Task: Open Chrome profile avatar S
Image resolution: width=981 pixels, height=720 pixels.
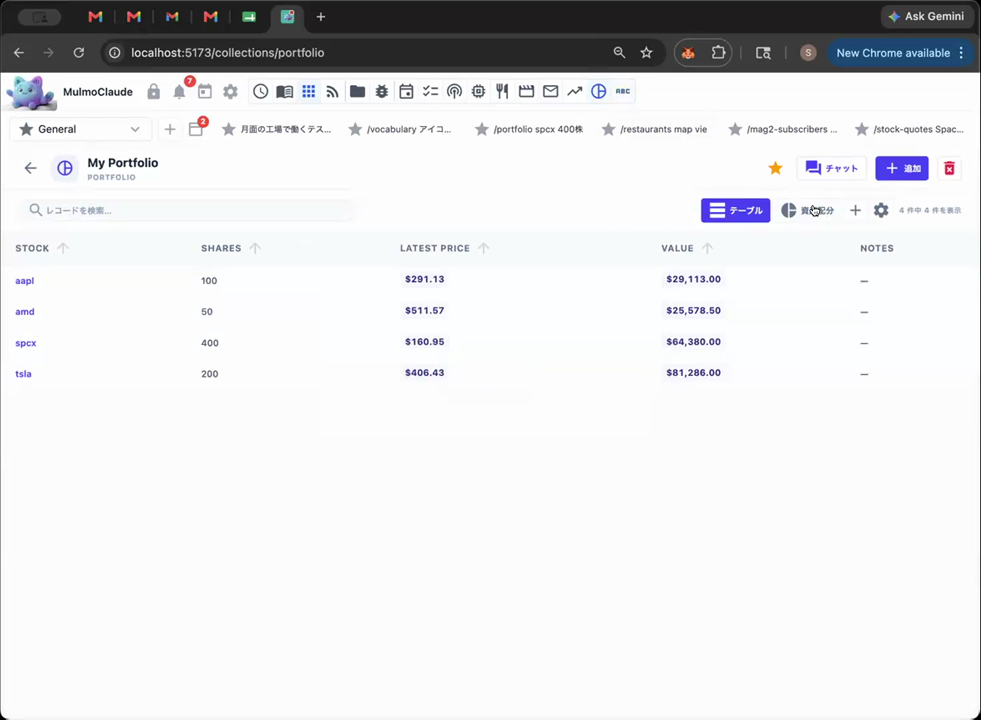Action: [808, 53]
